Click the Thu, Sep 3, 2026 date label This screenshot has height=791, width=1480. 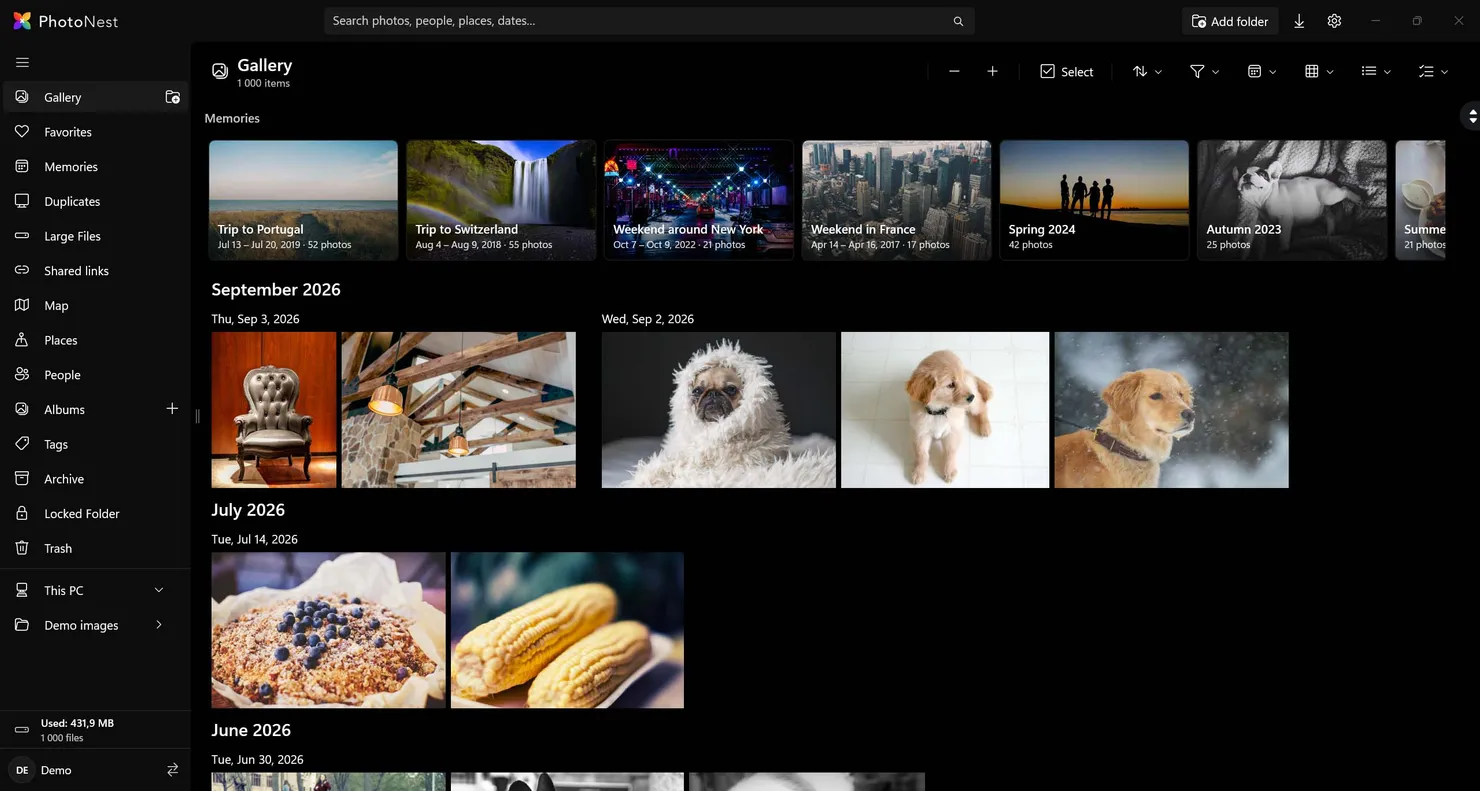pos(255,319)
